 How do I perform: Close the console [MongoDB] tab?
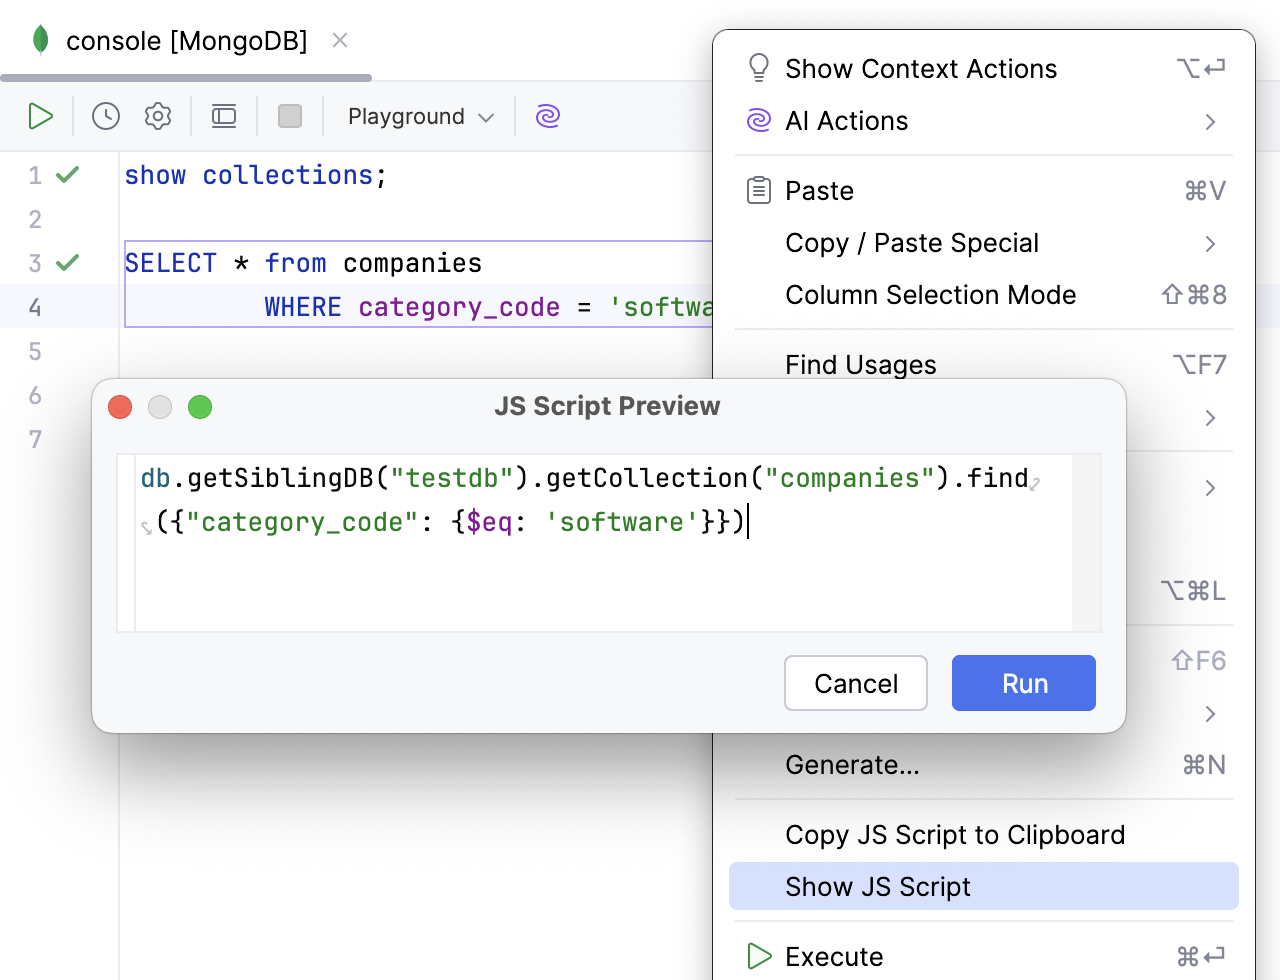click(340, 41)
